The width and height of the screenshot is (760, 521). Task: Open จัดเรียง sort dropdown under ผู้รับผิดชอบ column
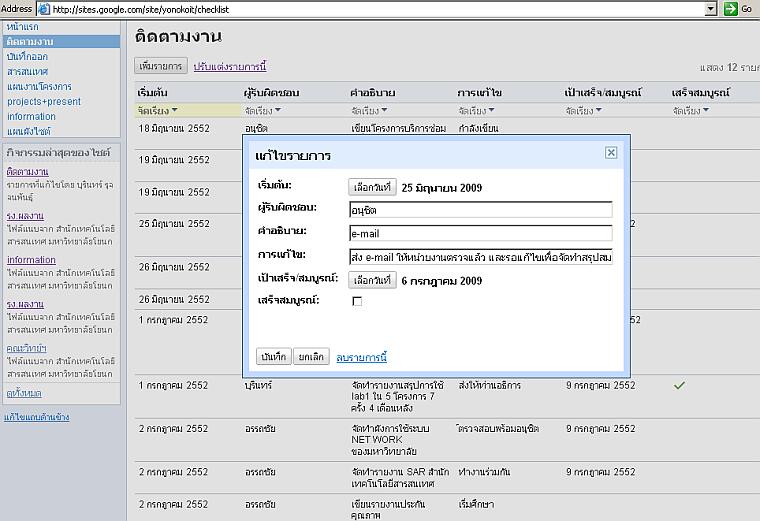pos(263,111)
